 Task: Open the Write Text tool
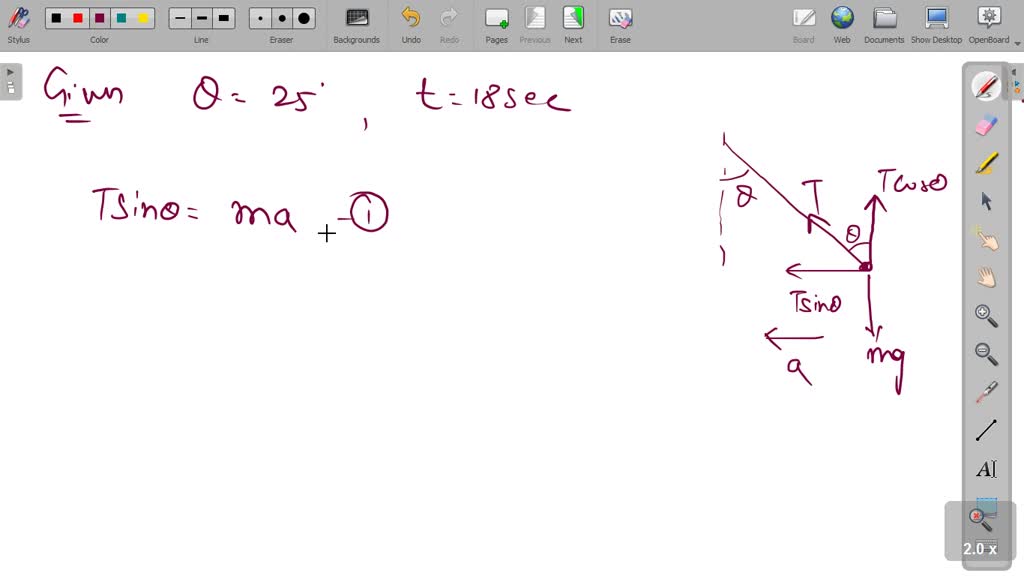(985, 468)
